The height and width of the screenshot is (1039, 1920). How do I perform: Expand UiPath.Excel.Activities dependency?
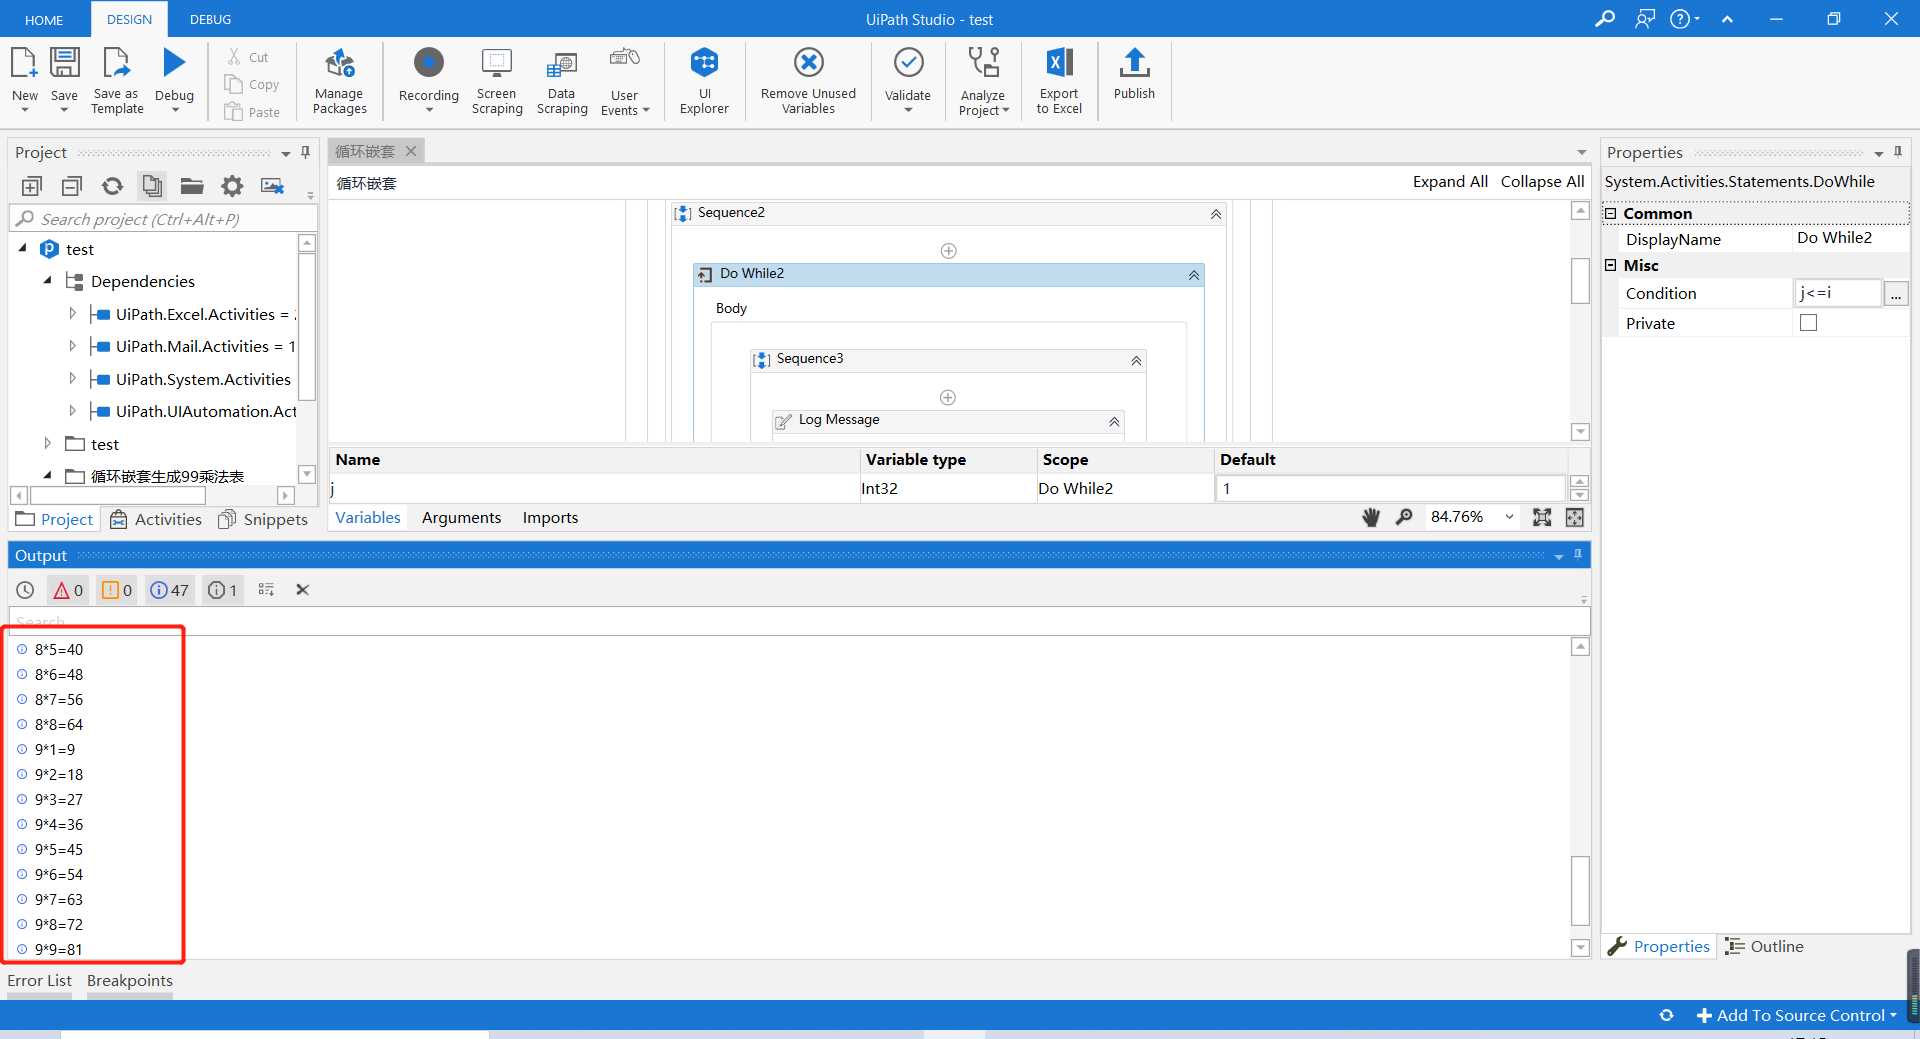pos(72,314)
